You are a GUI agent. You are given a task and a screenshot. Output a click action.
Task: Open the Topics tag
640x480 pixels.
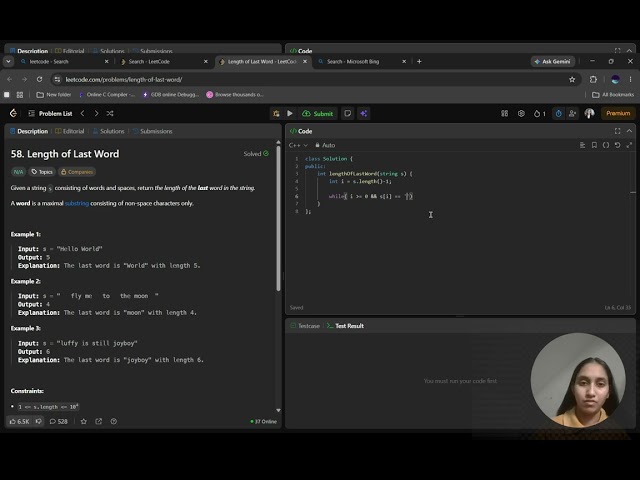click(42, 172)
